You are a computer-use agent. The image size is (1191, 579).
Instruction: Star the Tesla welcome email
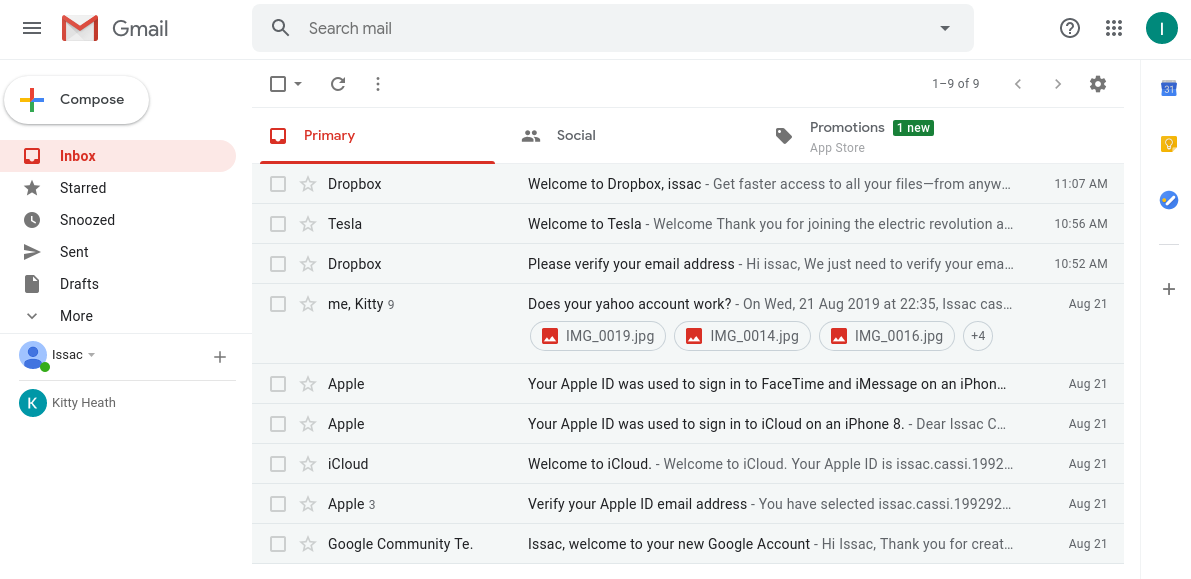click(x=308, y=224)
